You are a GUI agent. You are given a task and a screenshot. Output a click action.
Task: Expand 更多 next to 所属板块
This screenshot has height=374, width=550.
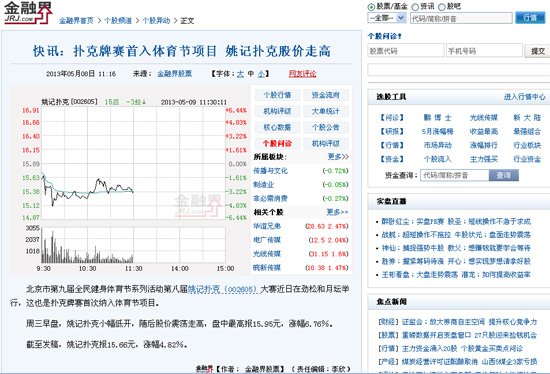coord(338,157)
